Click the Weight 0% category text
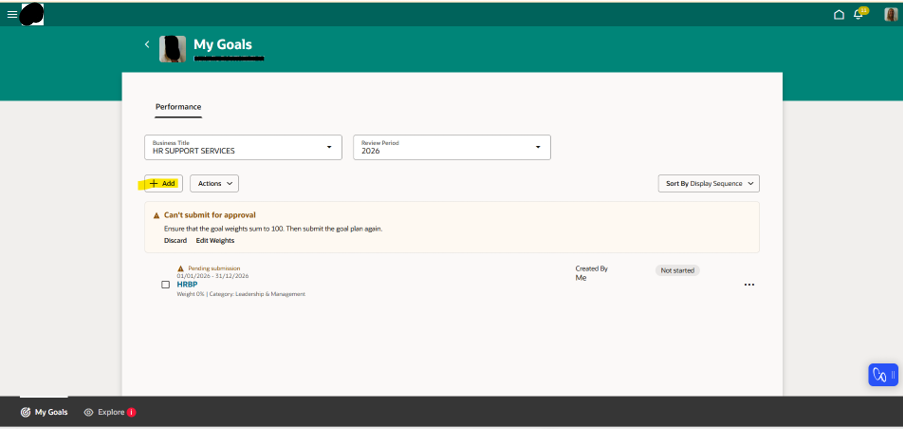Viewport: 903px width, 429px height. [x=241, y=294]
